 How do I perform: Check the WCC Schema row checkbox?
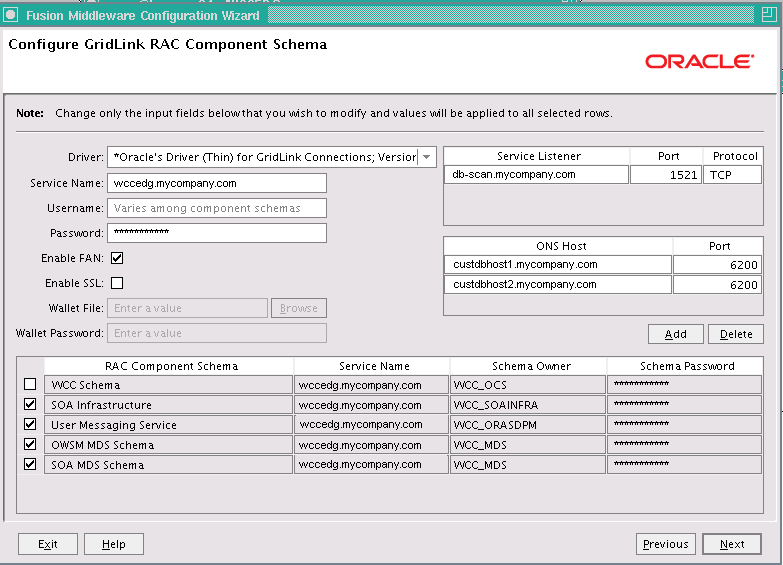[x=30, y=384]
